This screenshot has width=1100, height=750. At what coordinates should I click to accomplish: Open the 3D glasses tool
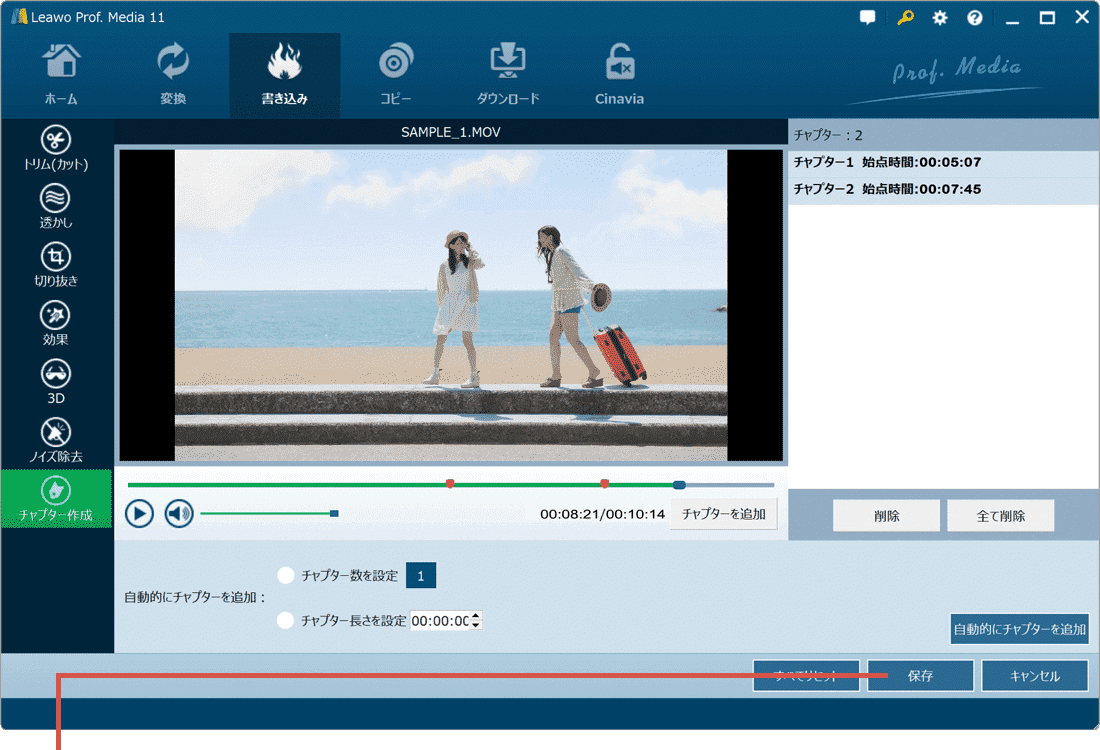pos(56,381)
